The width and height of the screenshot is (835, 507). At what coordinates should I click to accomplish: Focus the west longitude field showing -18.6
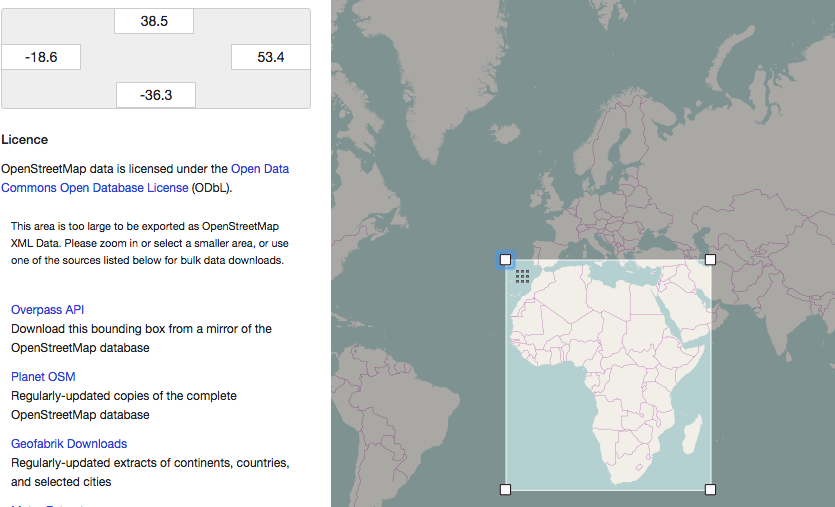coord(41,57)
